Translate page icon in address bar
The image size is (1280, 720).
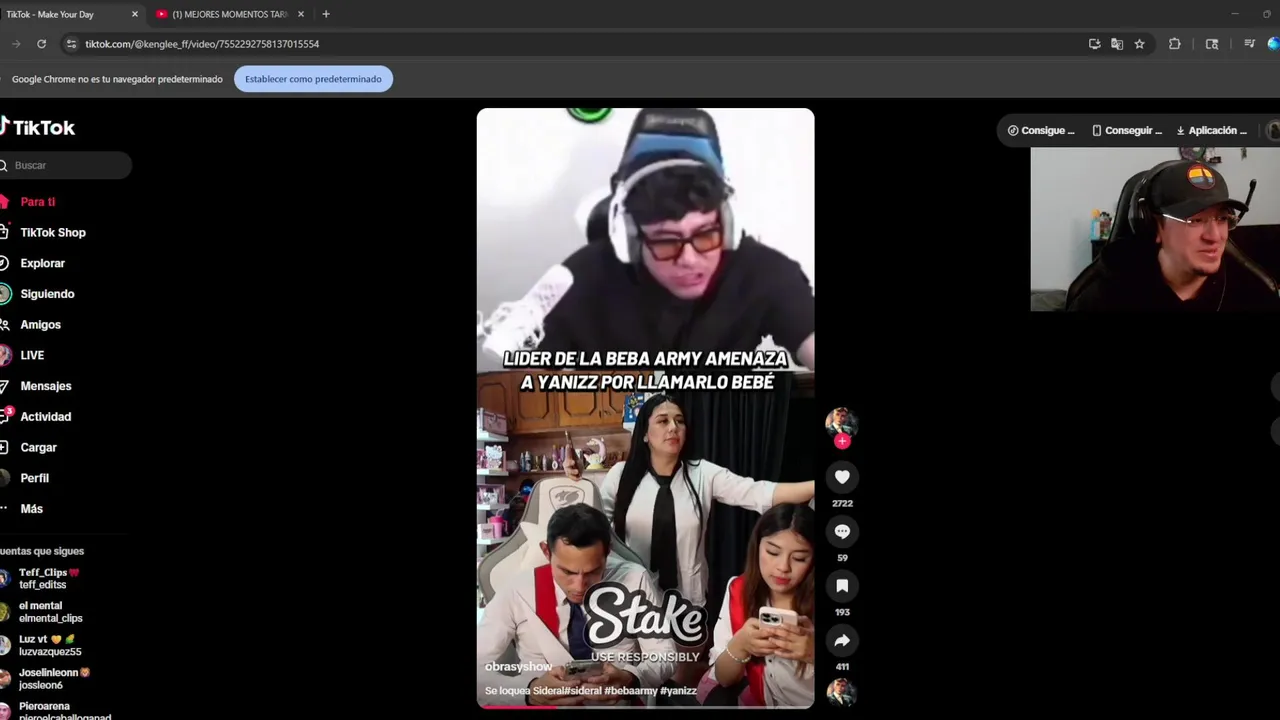(x=1117, y=44)
